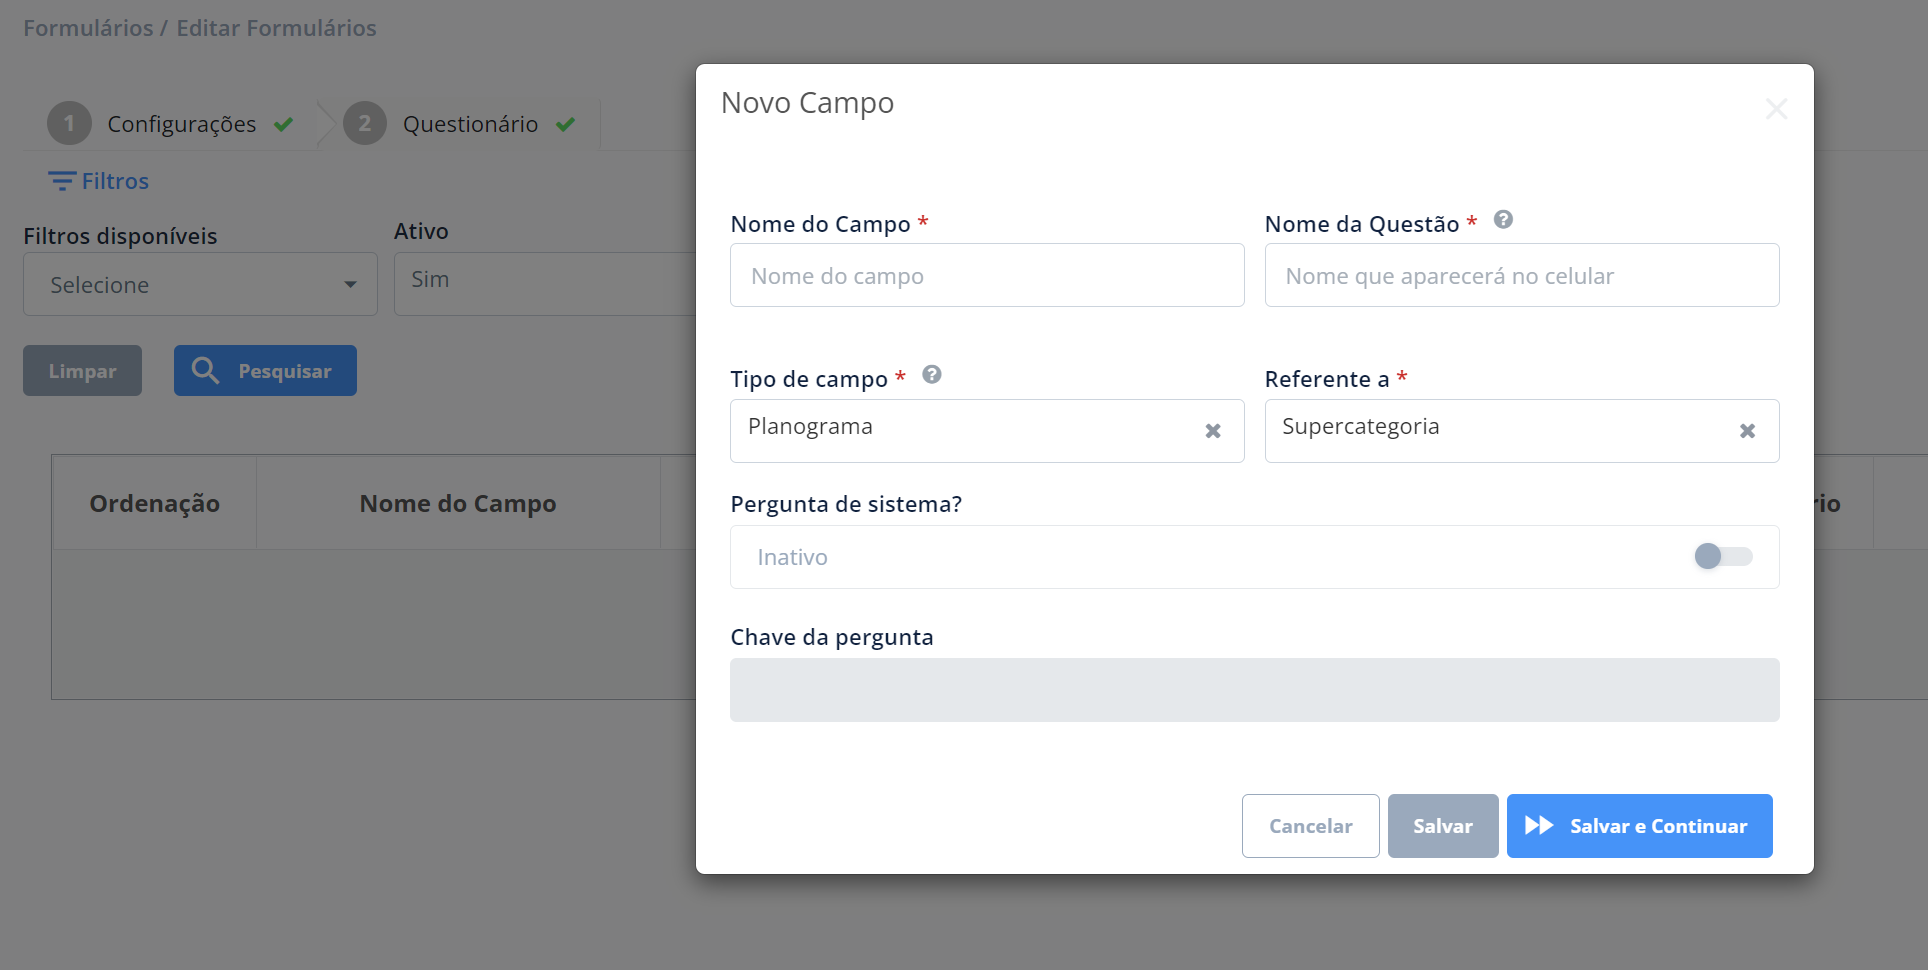The height and width of the screenshot is (970, 1928).
Task: Click the step 1 circle
Action: [69, 123]
